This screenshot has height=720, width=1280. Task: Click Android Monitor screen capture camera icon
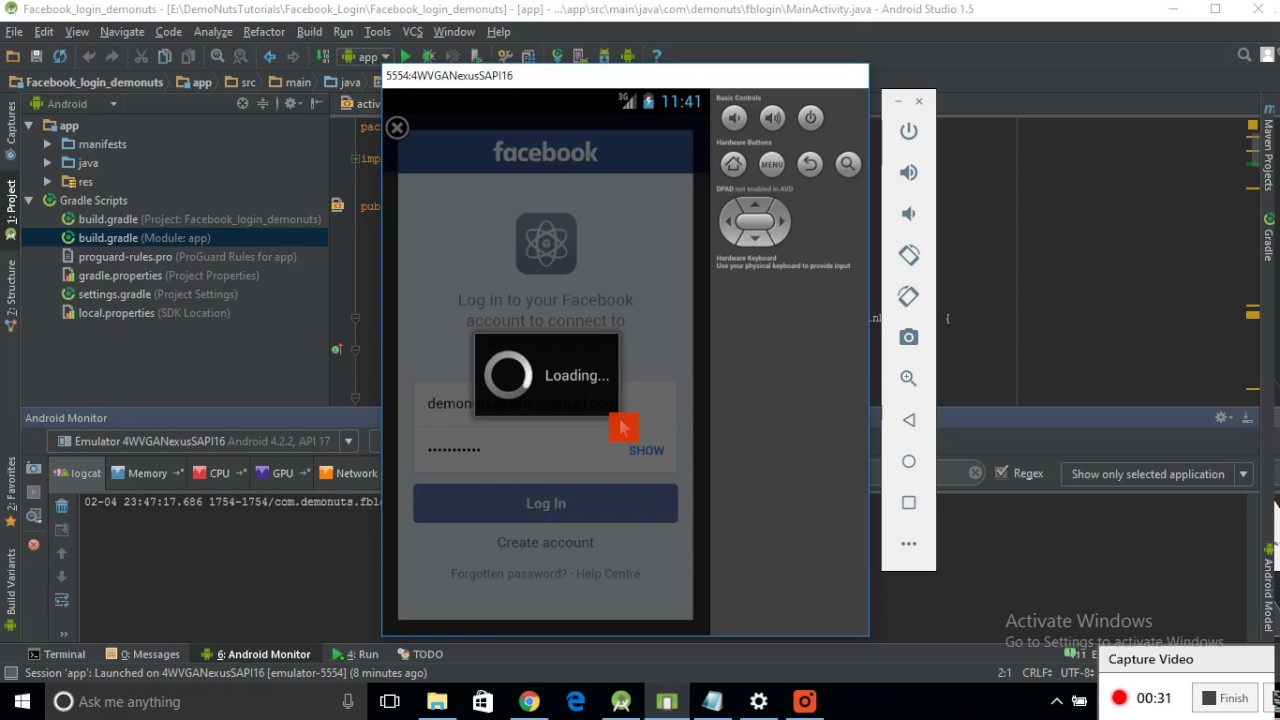(33, 468)
